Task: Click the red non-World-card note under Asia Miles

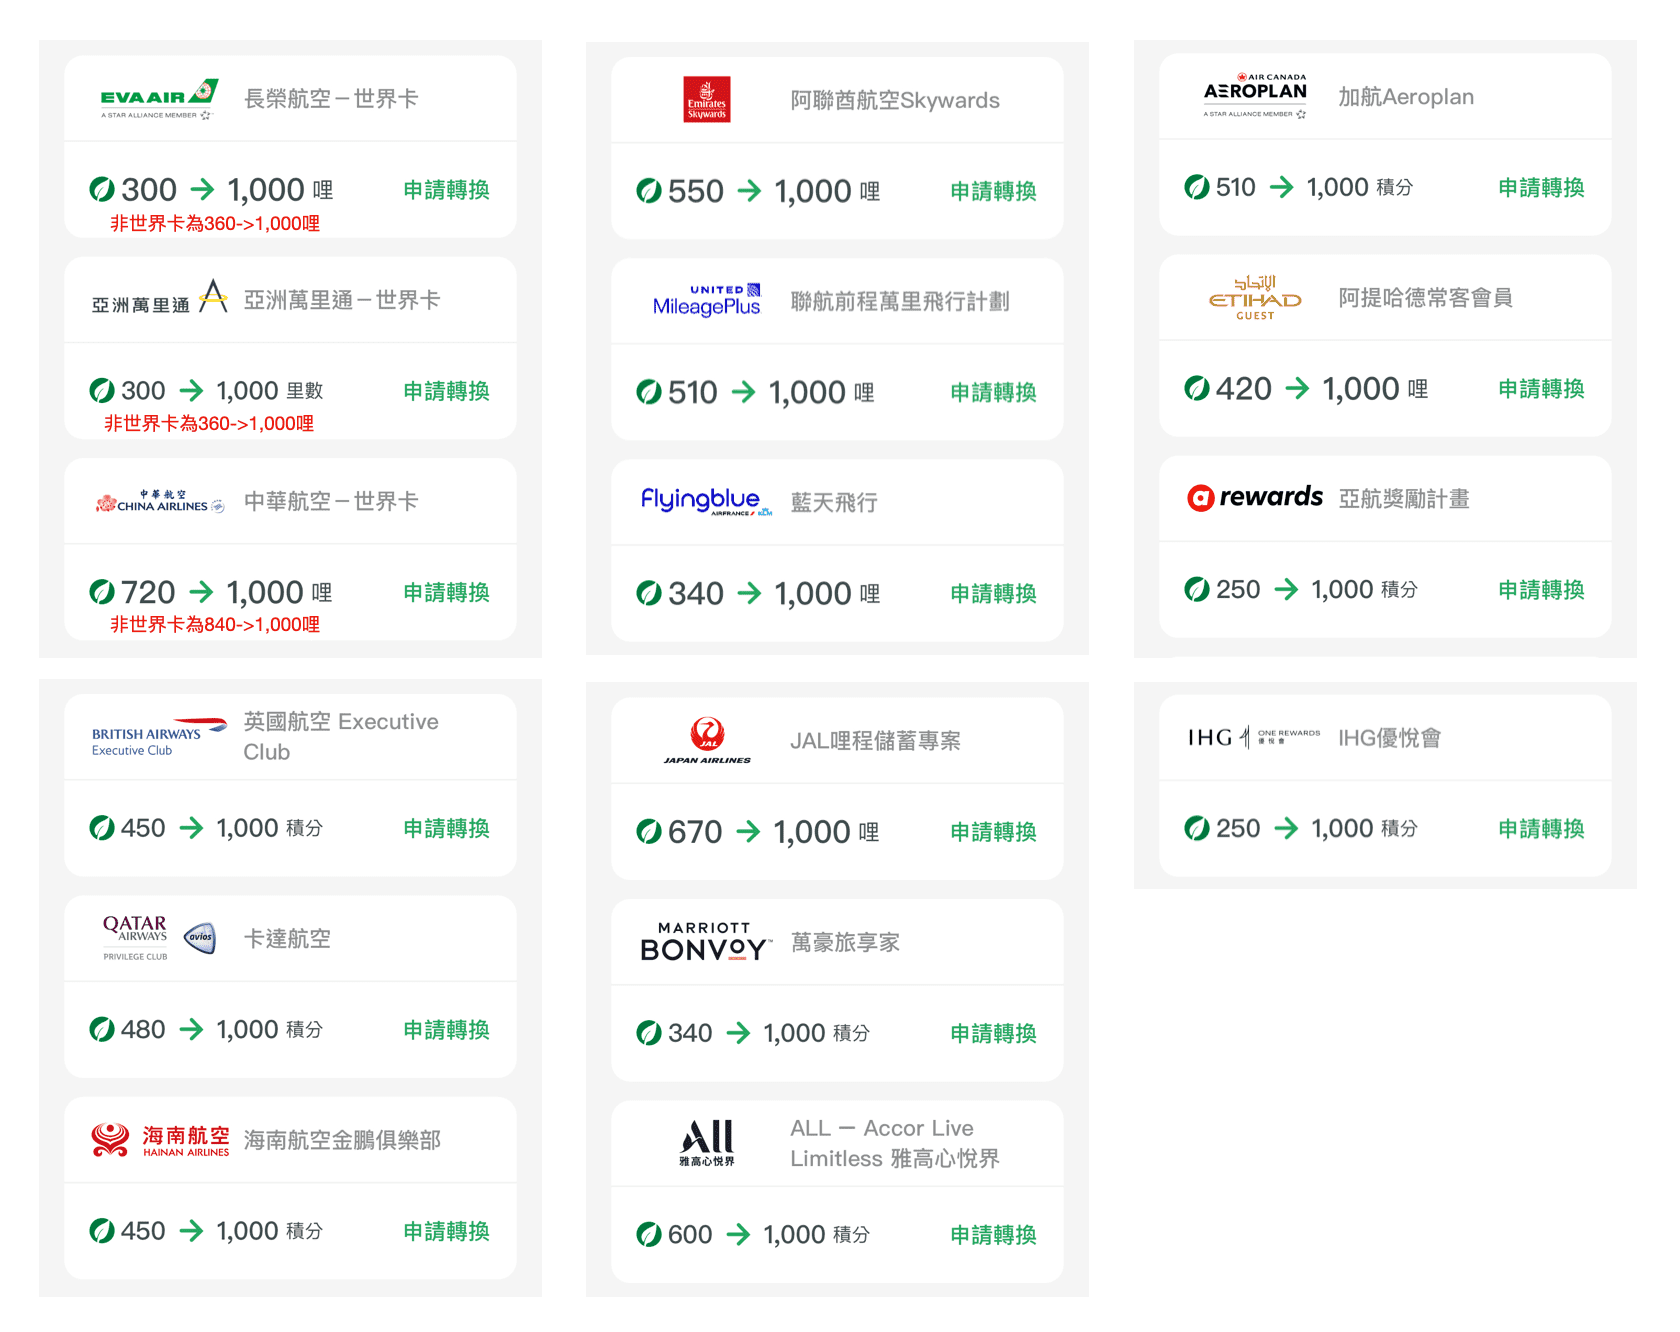Action: [x=209, y=423]
